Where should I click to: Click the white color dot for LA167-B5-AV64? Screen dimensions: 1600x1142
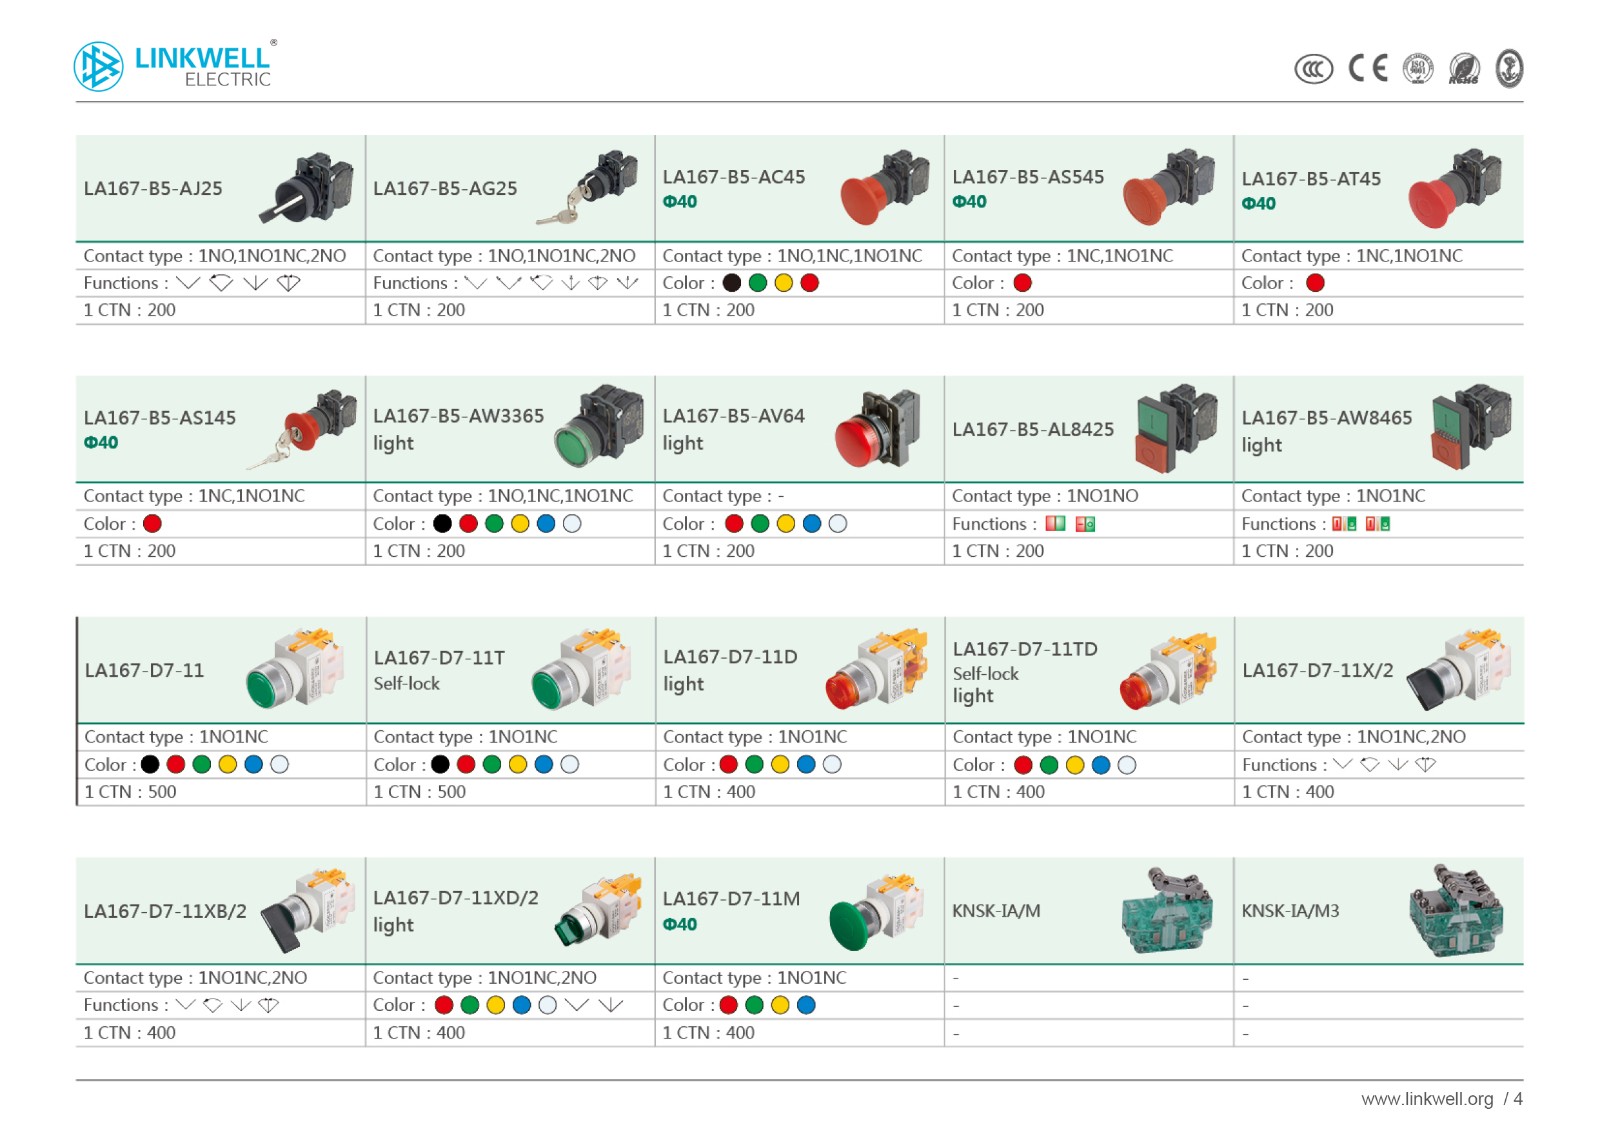pyautogui.click(x=838, y=523)
